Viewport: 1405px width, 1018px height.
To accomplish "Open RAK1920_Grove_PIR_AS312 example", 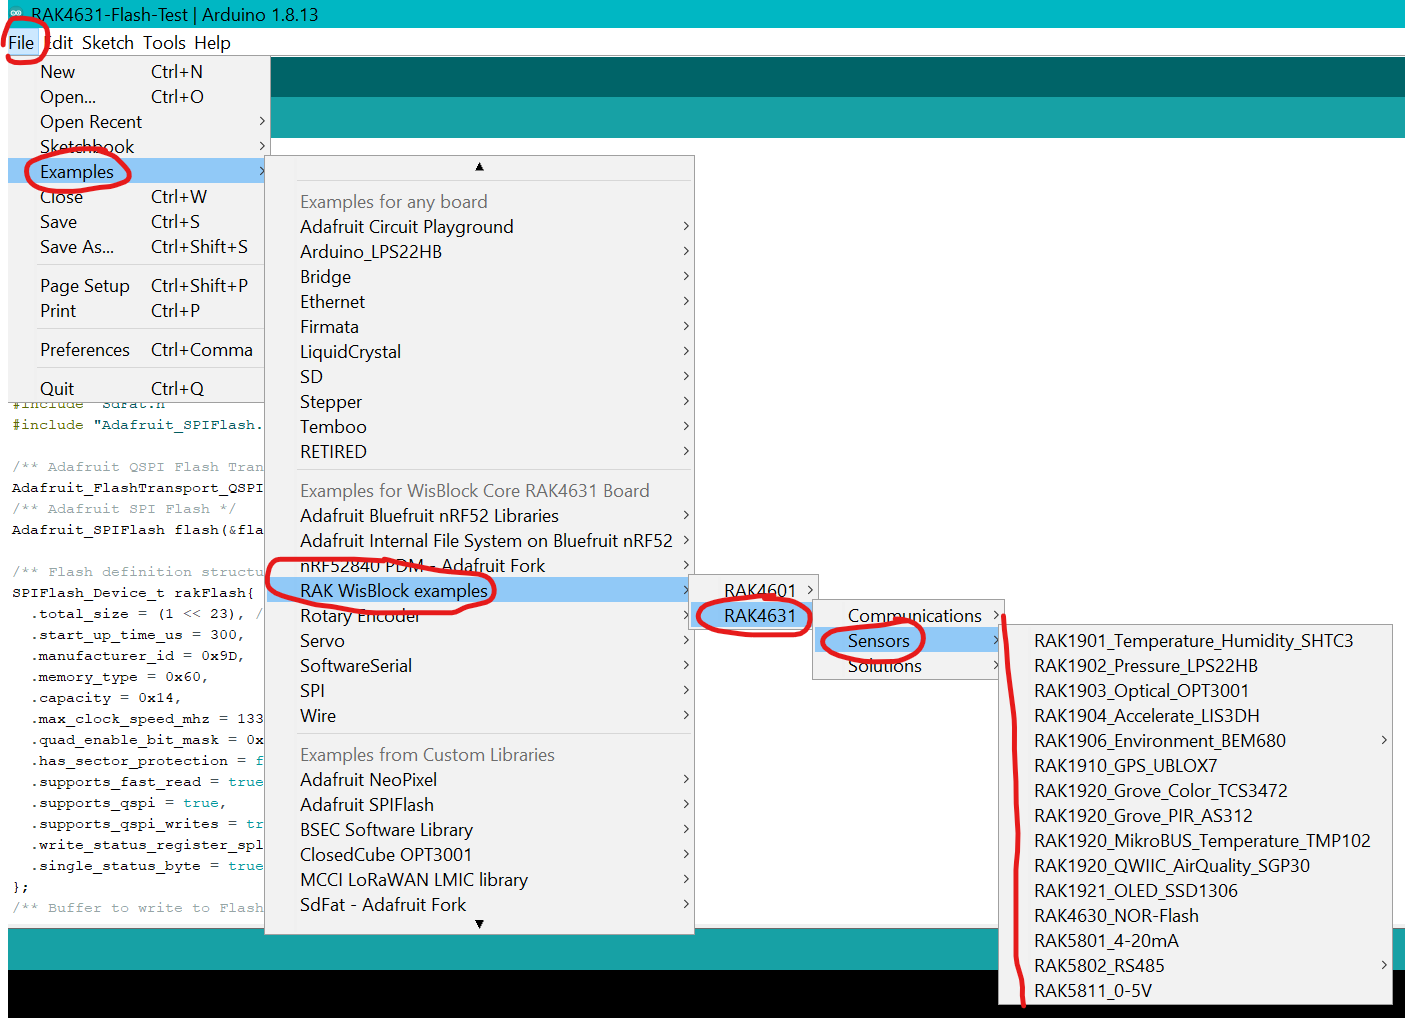I will 1196,816.
